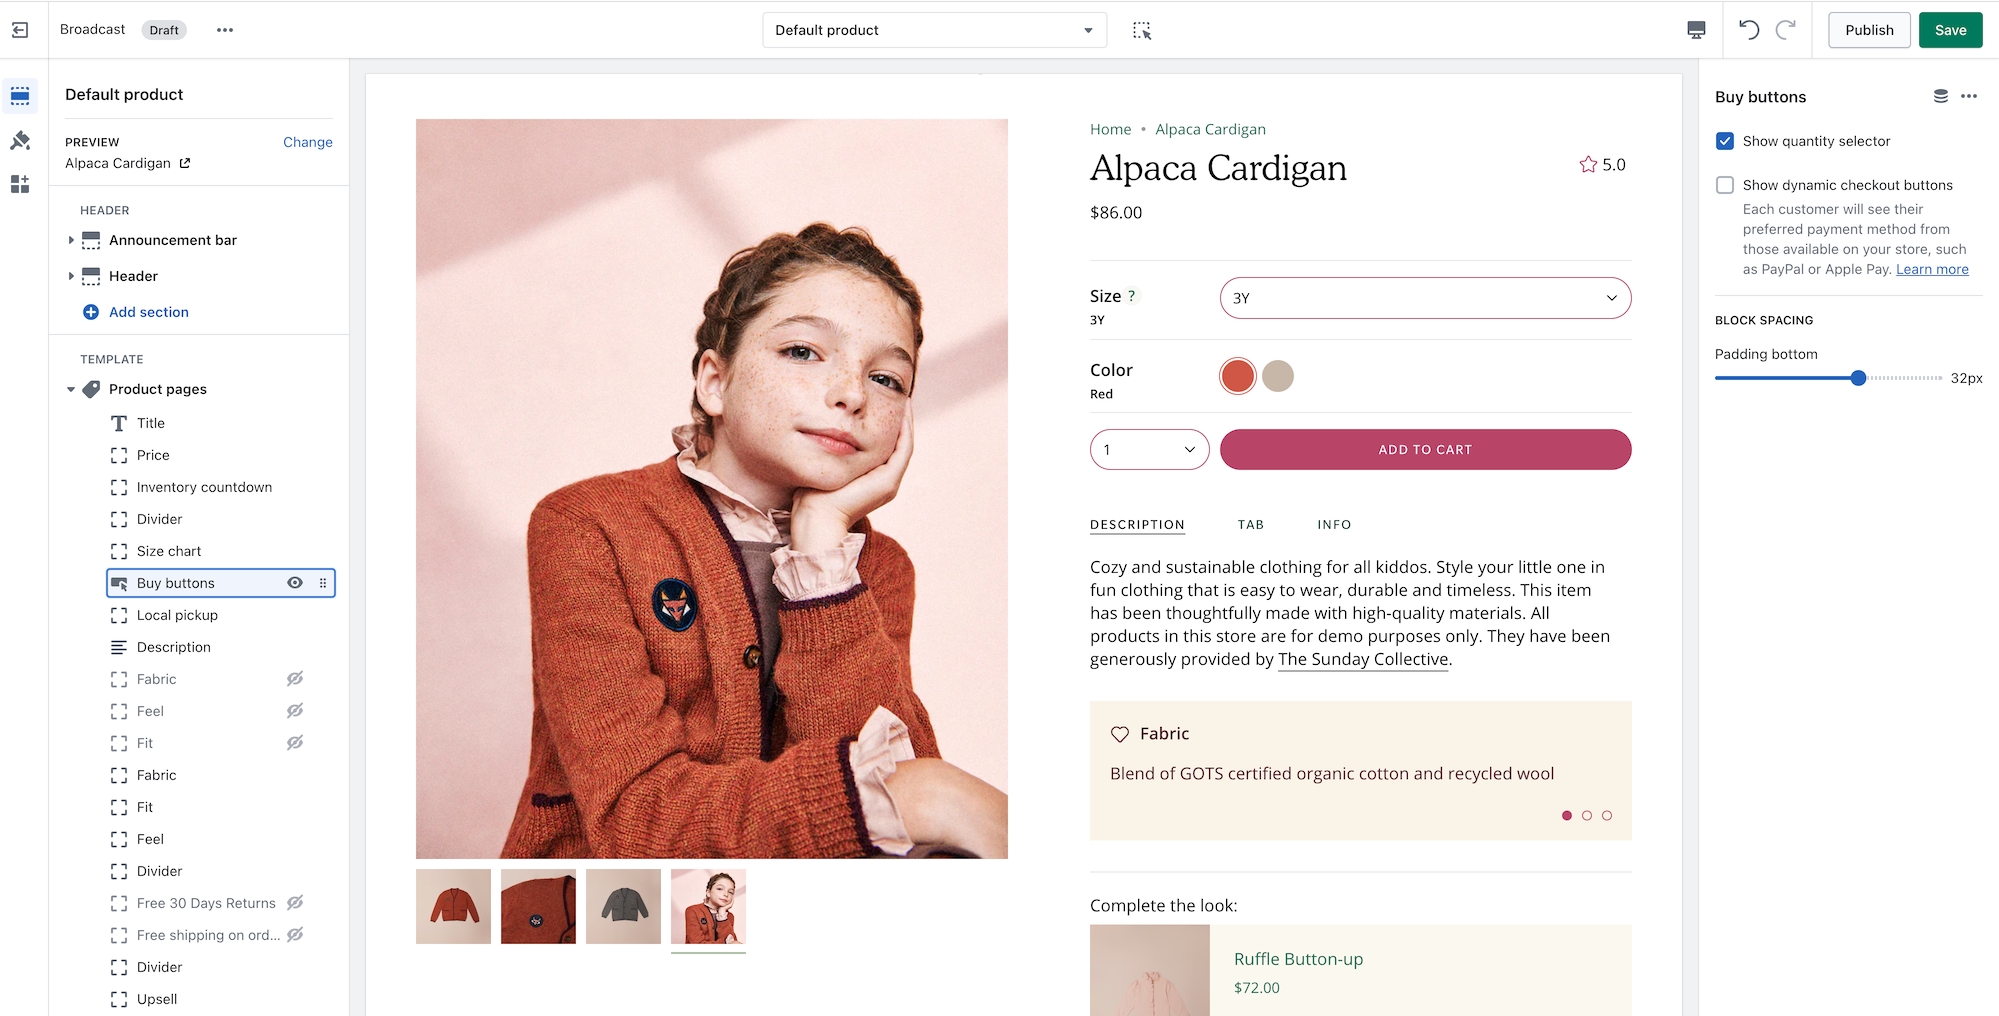Enable Show dynamic checkout buttons
The width and height of the screenshot is (1999, 1016).
pyautogui.click(x=1725, y=185)
